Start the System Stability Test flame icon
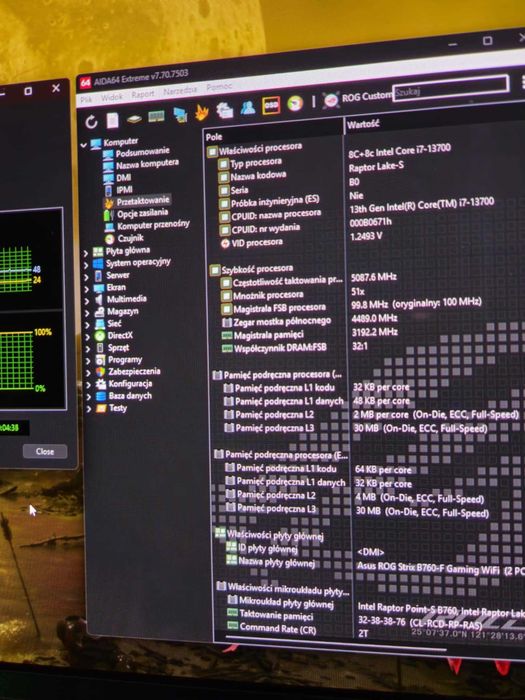Screen dimensions: 525x700 (x=202, y=112)
